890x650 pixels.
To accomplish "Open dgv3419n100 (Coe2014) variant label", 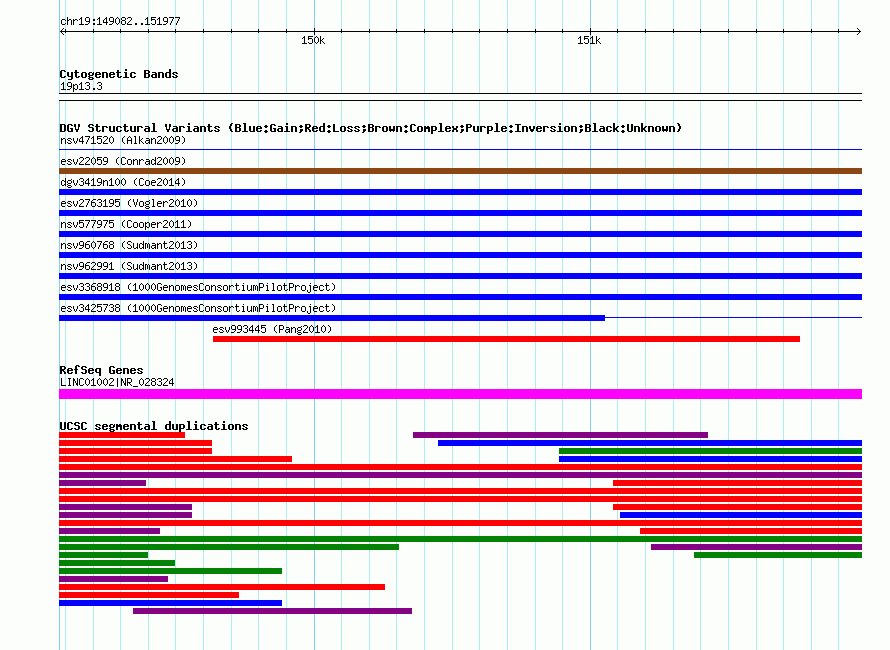I will (x=123, y=182).
